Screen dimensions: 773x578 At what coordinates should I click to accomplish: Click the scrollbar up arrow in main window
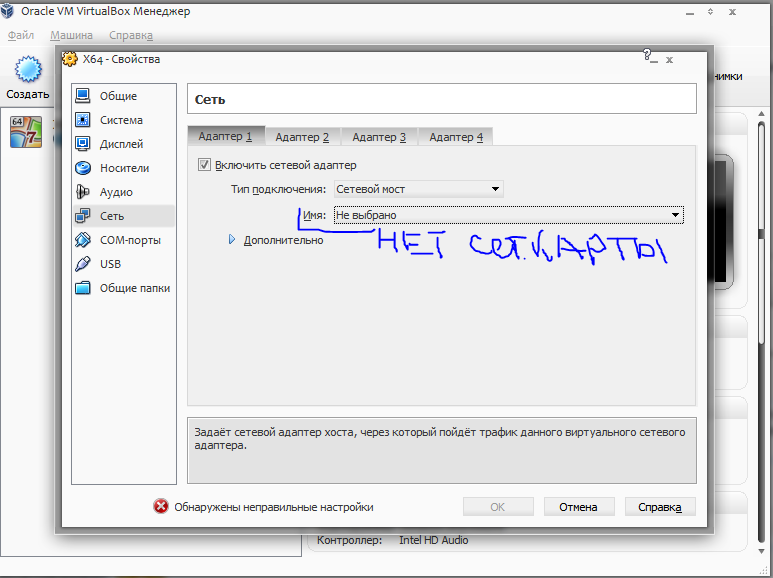coord(762,114)
